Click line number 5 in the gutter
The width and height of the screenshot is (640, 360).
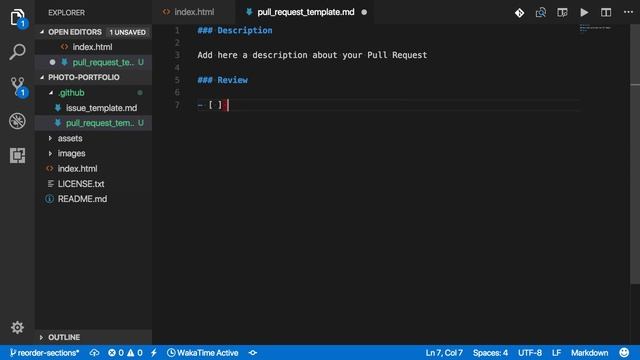177,80
